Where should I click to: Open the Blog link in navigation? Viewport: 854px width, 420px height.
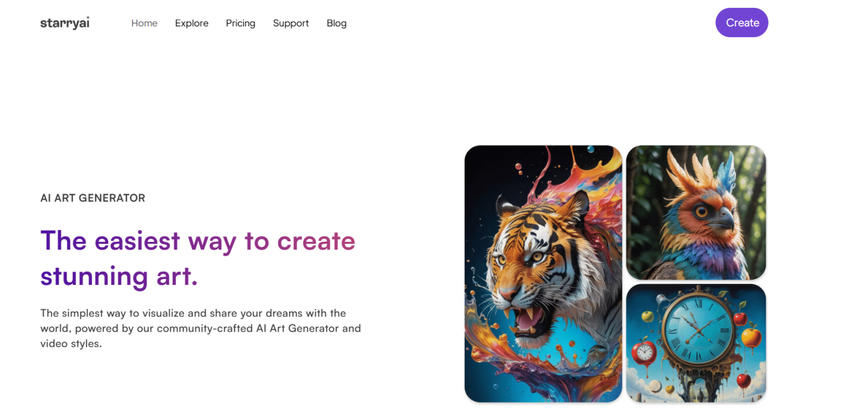pos(337,23)
